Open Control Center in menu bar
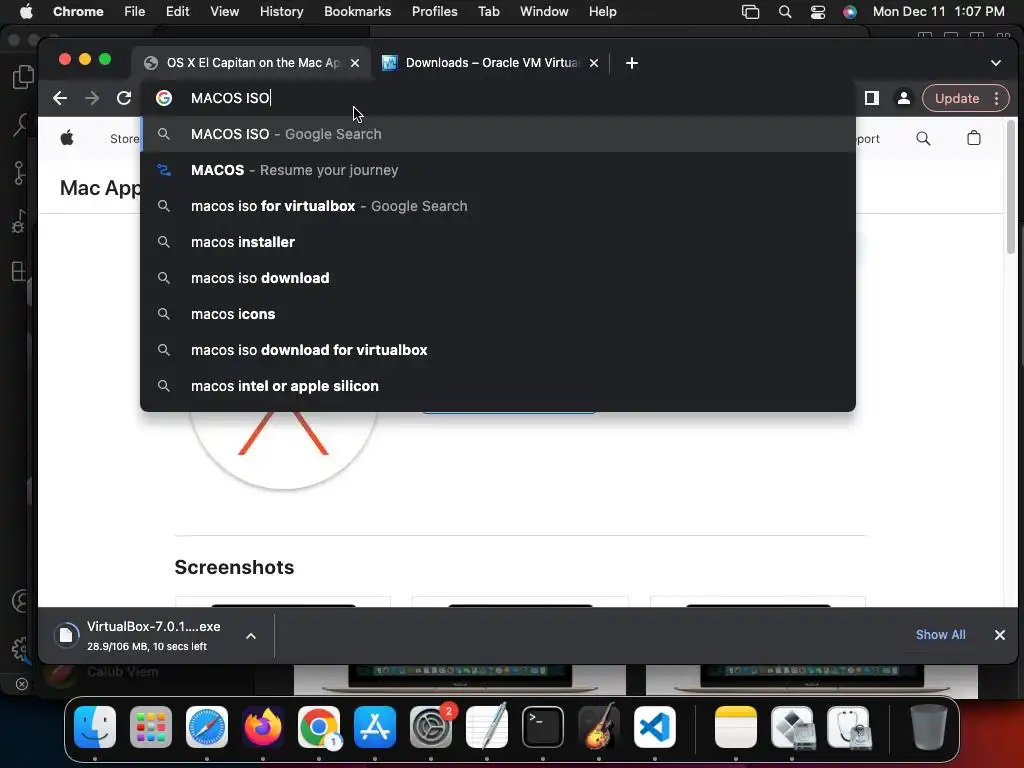Image resolution: width=1024 pixels, height=768 pixels. coord(818,12)
